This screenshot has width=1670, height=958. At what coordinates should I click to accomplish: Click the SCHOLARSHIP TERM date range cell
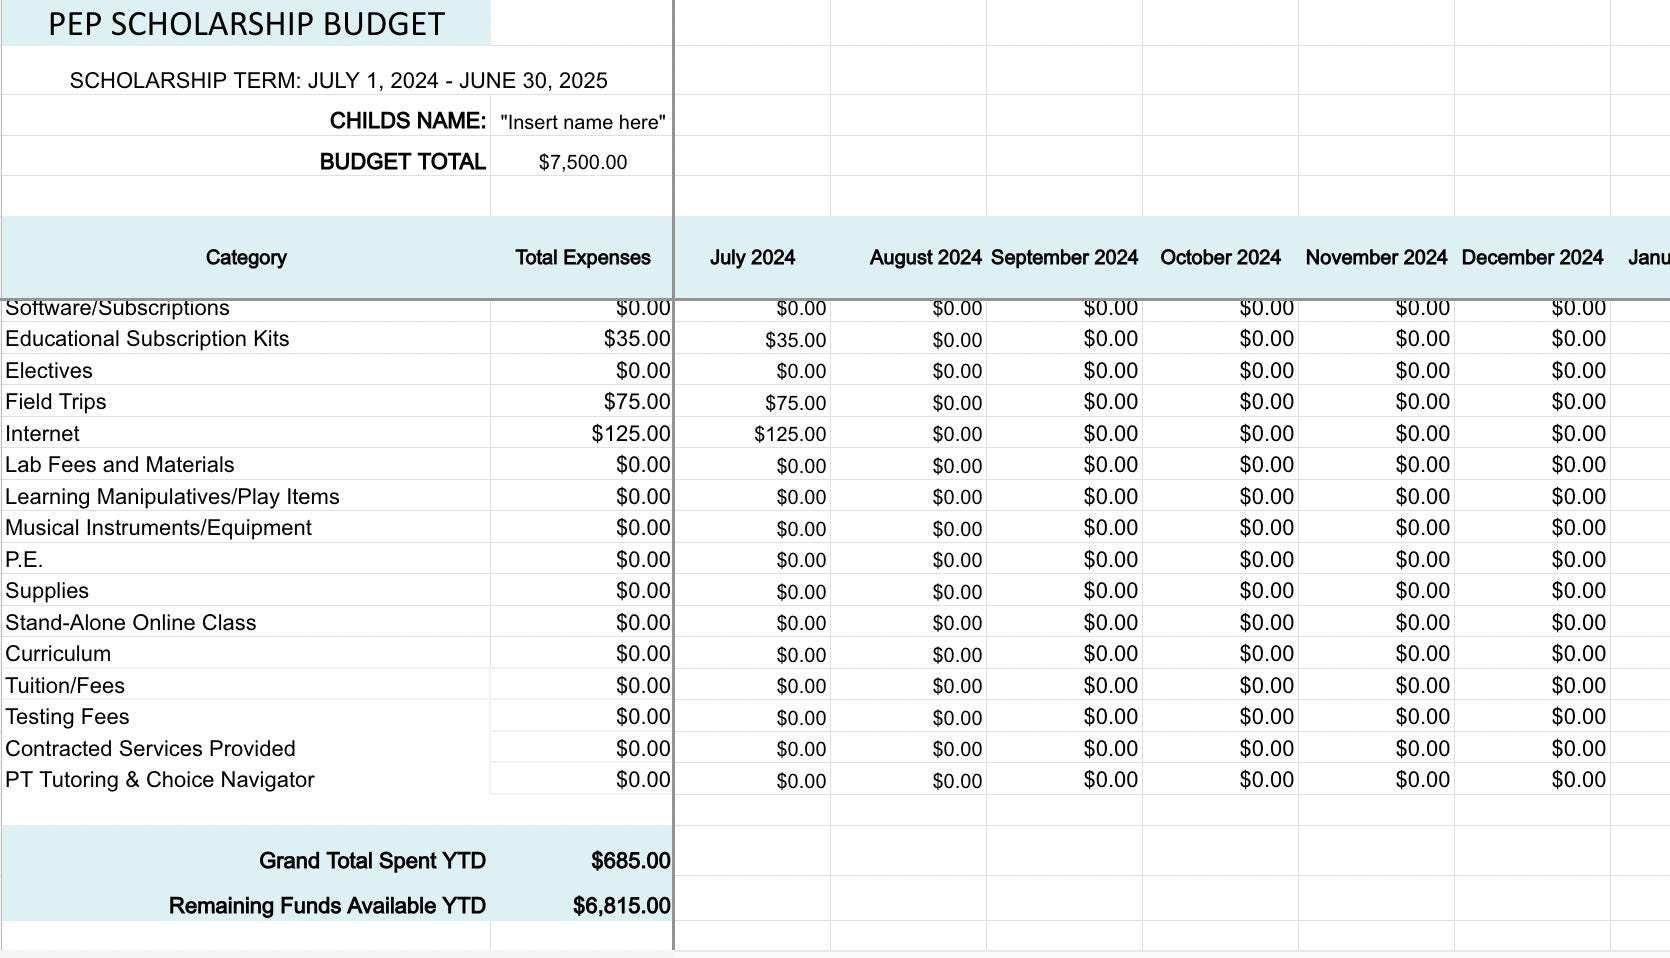tap(339, 80)
